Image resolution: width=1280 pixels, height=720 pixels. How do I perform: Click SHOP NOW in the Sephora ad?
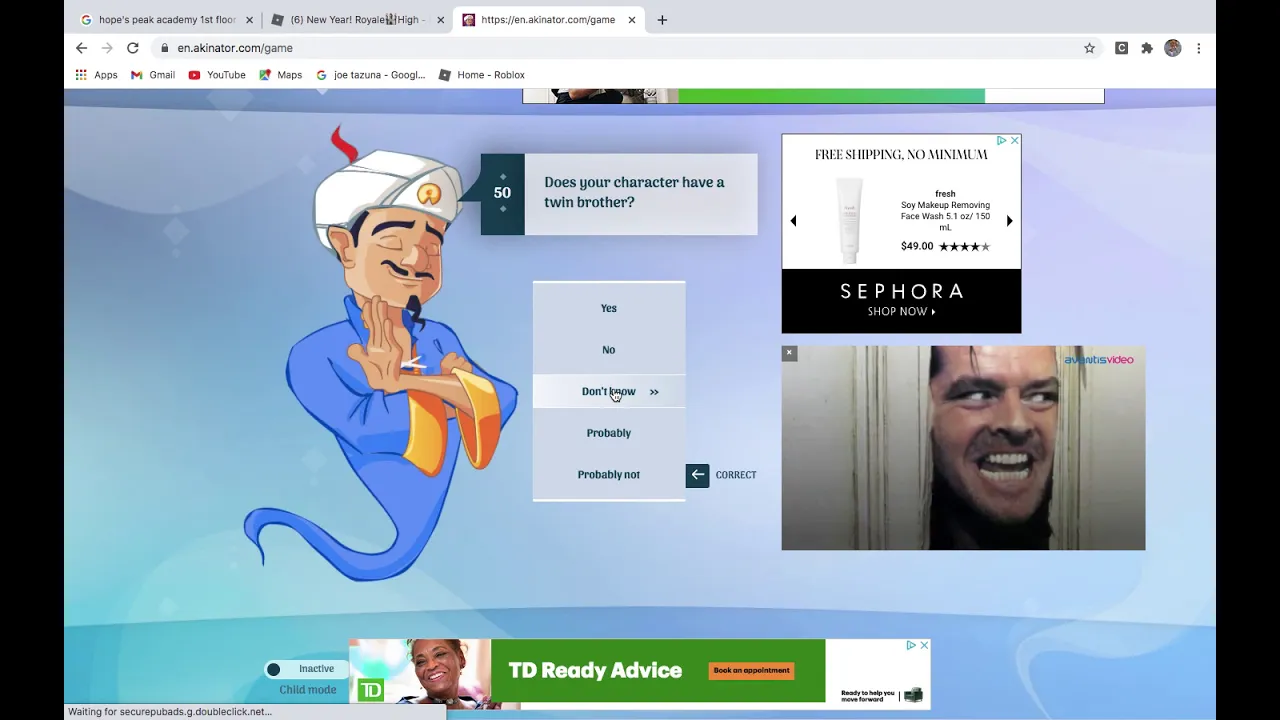click(901, 312)
